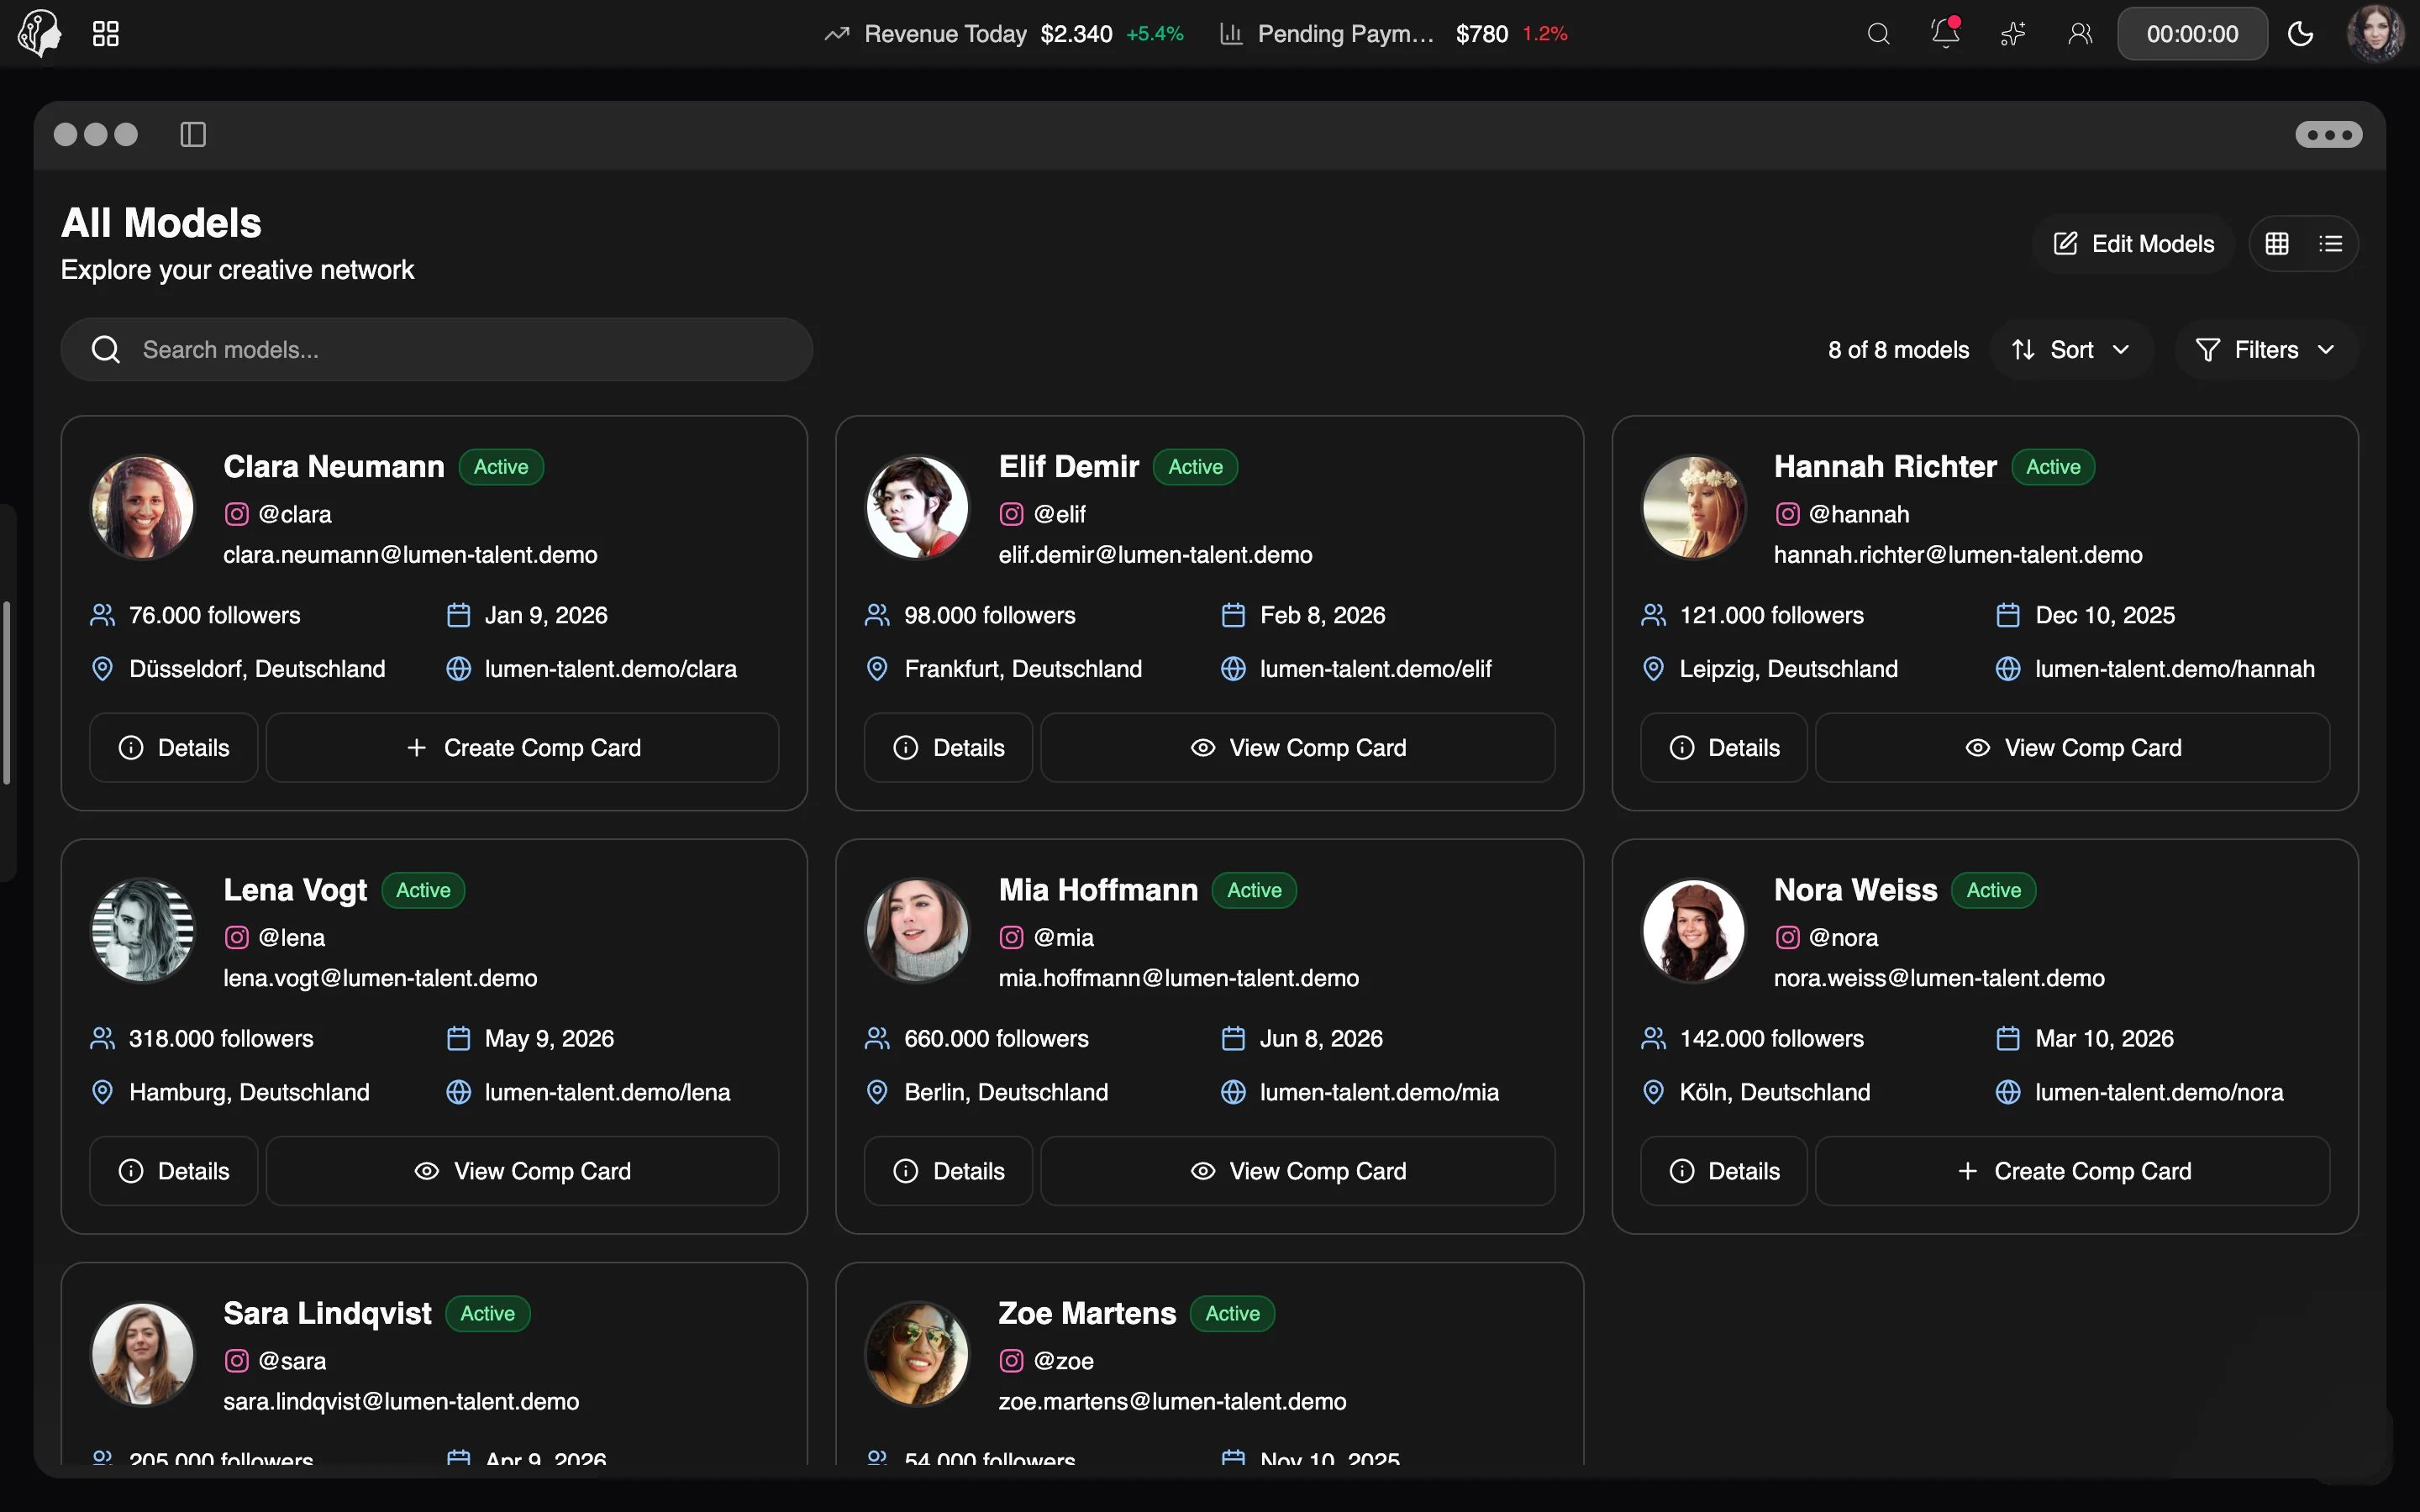Click the AI sparkles icon in top bar

click(2013, 34)
